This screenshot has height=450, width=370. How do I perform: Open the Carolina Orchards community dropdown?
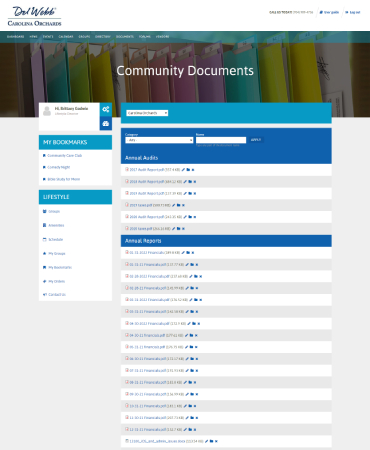147,113
